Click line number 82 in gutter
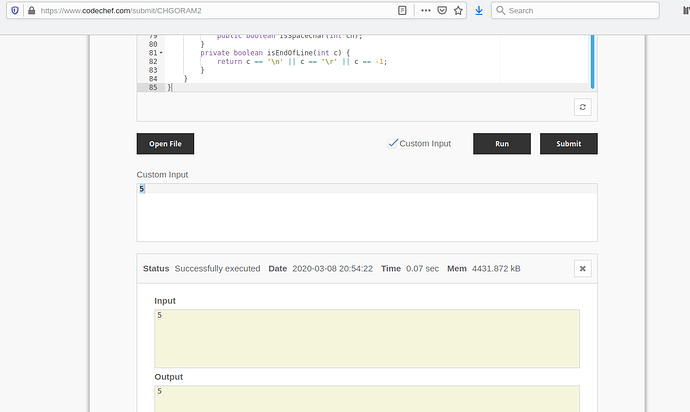690x412 pixels. [x=153, y=62]
